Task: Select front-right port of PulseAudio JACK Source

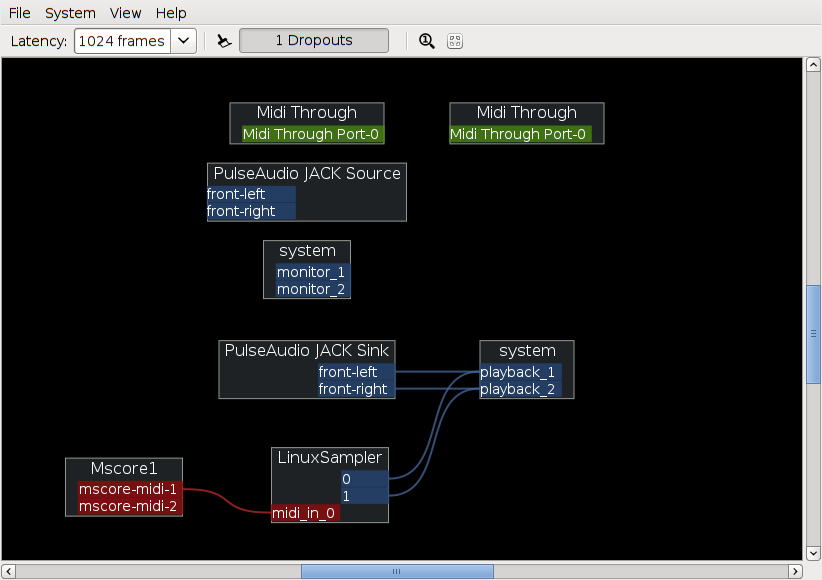Action: [252, 211]
